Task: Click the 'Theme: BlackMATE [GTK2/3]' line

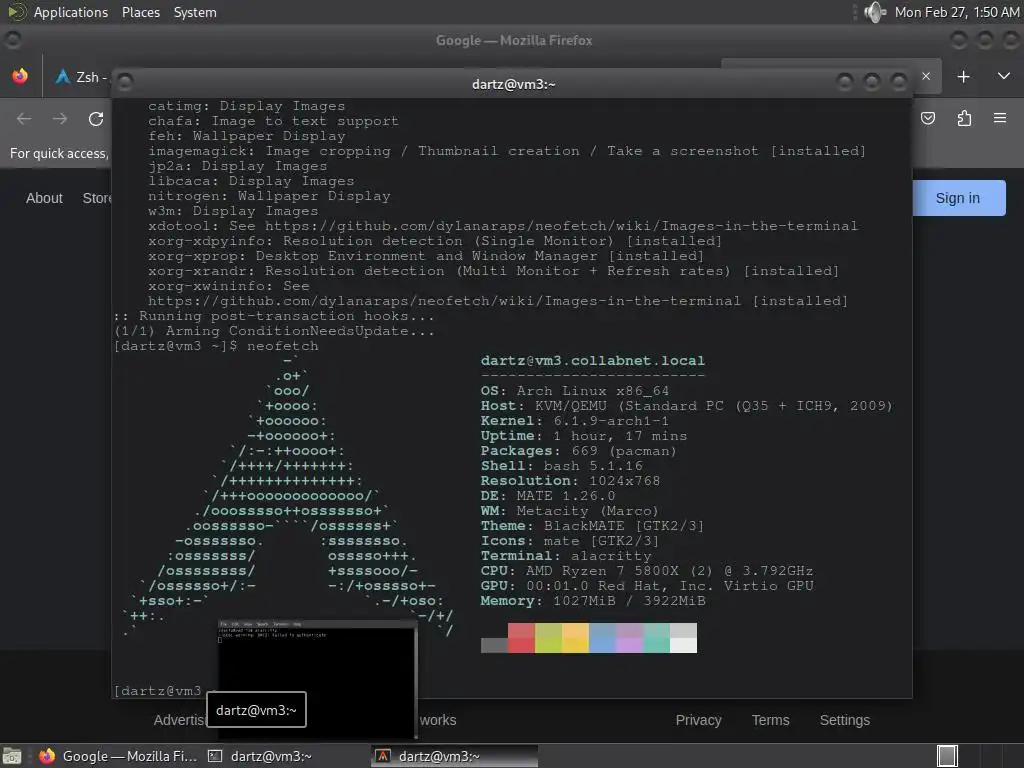Action: click(x=592, y=526)
